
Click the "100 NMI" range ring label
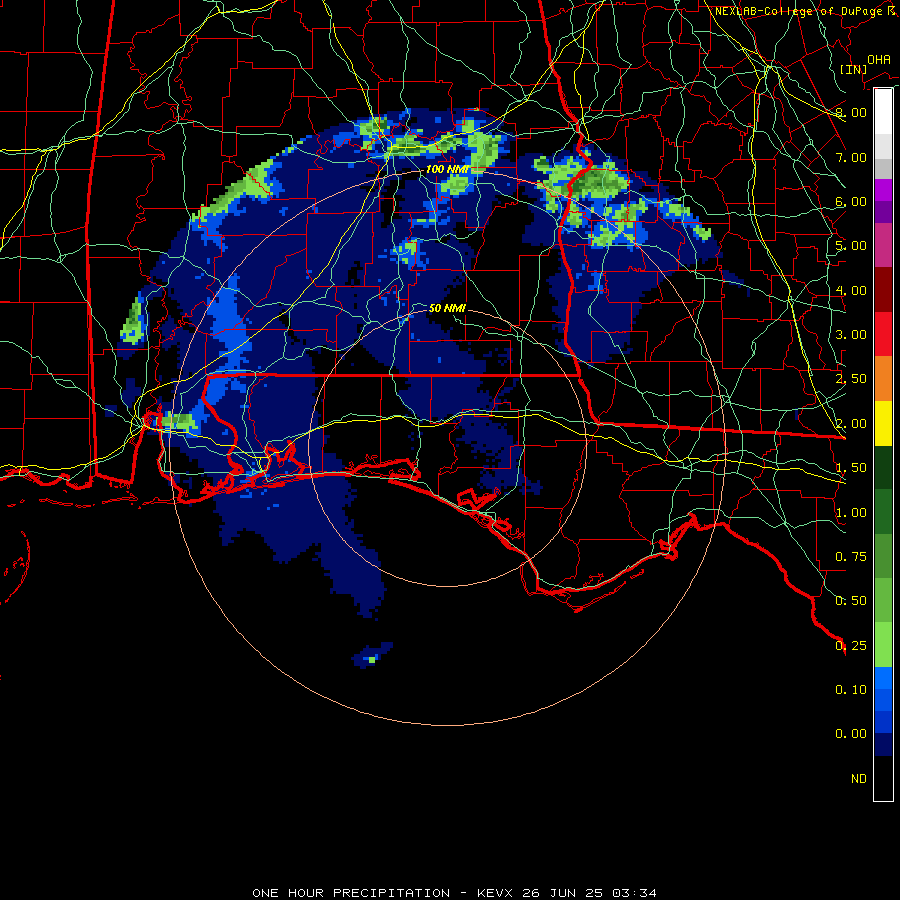(447, 169)
